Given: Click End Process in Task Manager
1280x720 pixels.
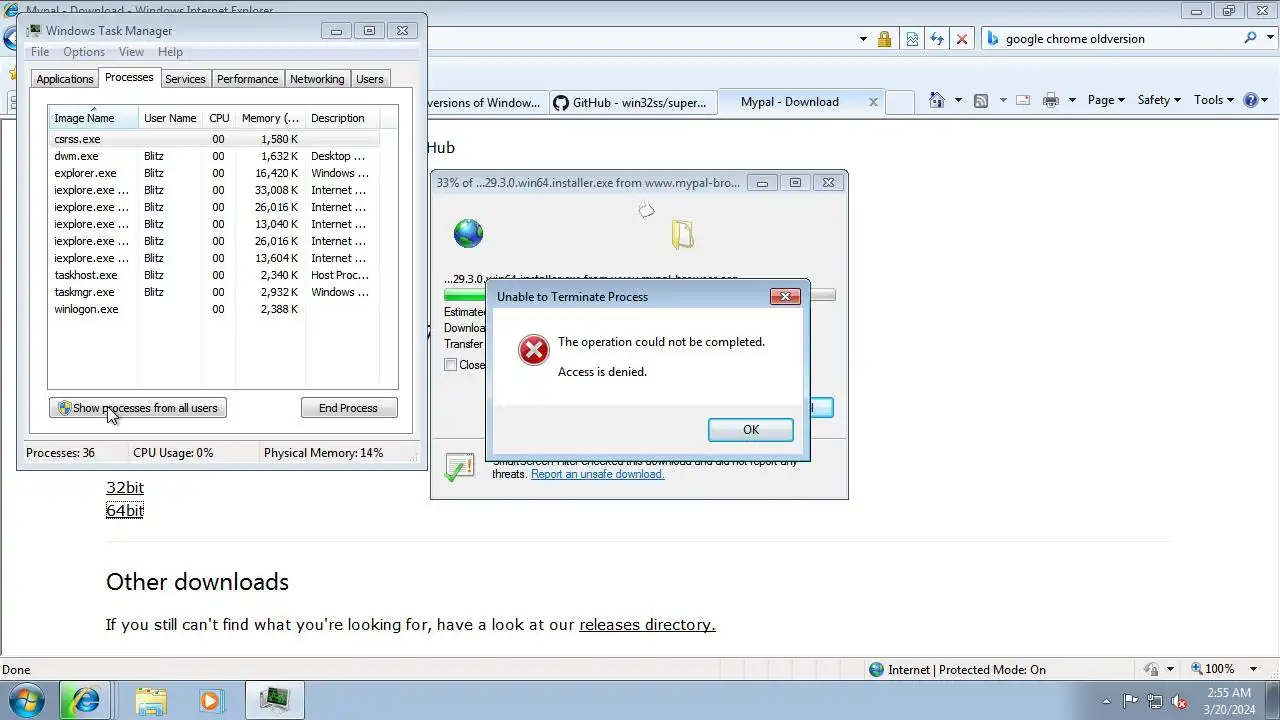Looking at the screenshot, I should (349, 408).
